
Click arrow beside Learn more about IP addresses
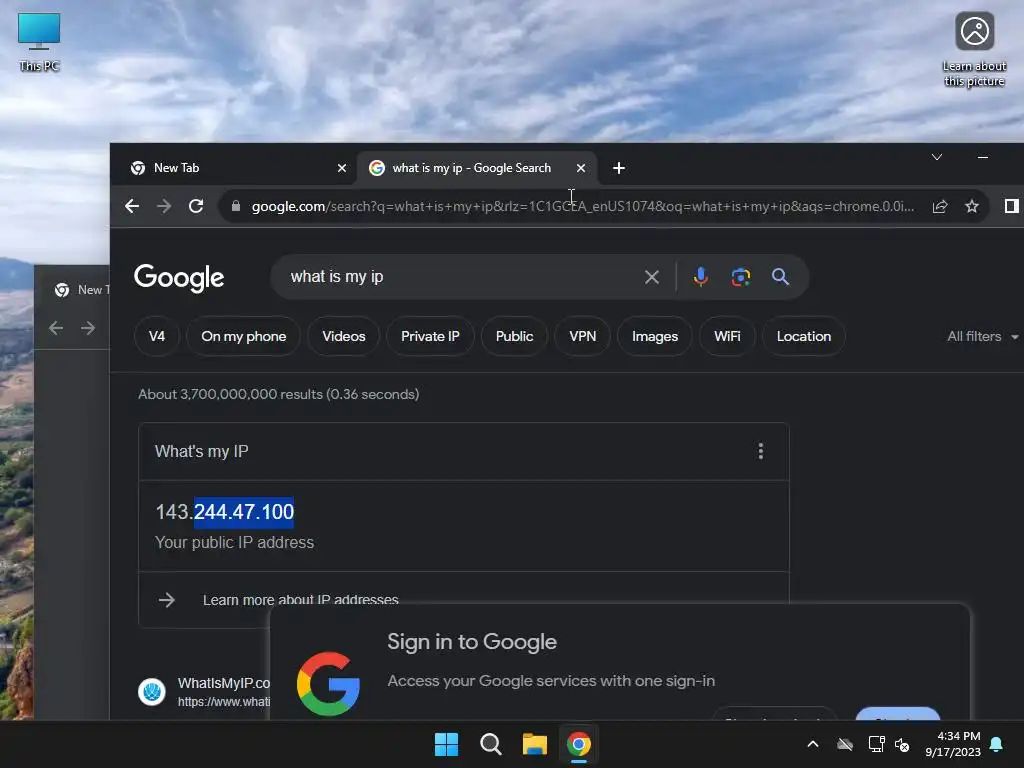pos(167,600)
